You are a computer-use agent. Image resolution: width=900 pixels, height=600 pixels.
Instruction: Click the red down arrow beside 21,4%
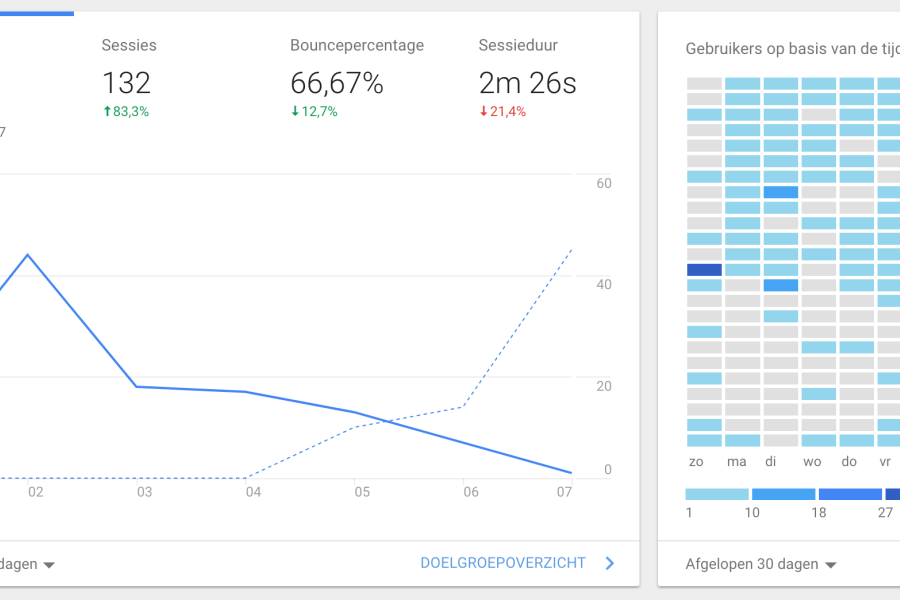coord(483,111)
